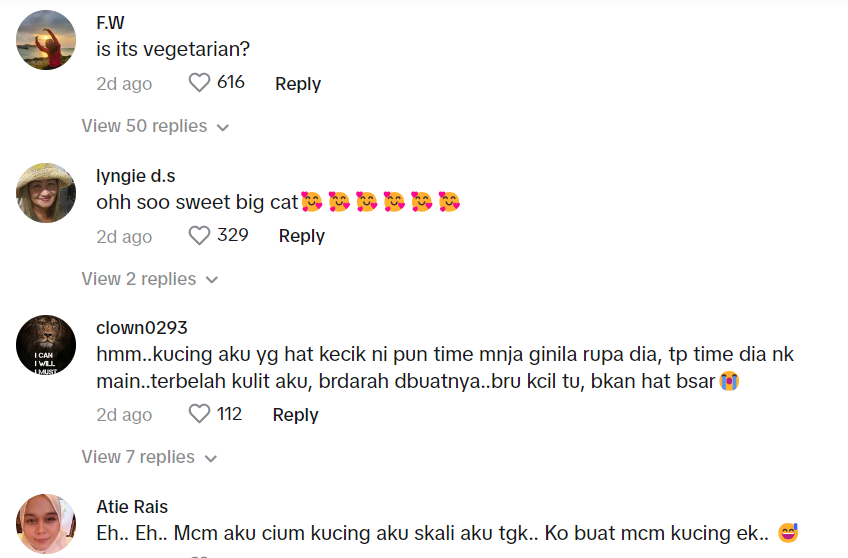848x558 pixels.
Task: Reply to lyngie d.s's comment
Action: click(302, 236)
